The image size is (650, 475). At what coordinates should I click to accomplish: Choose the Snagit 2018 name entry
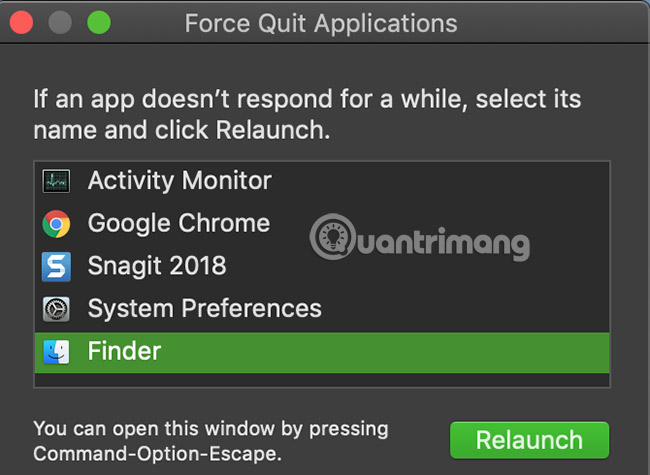pos(157,266)
